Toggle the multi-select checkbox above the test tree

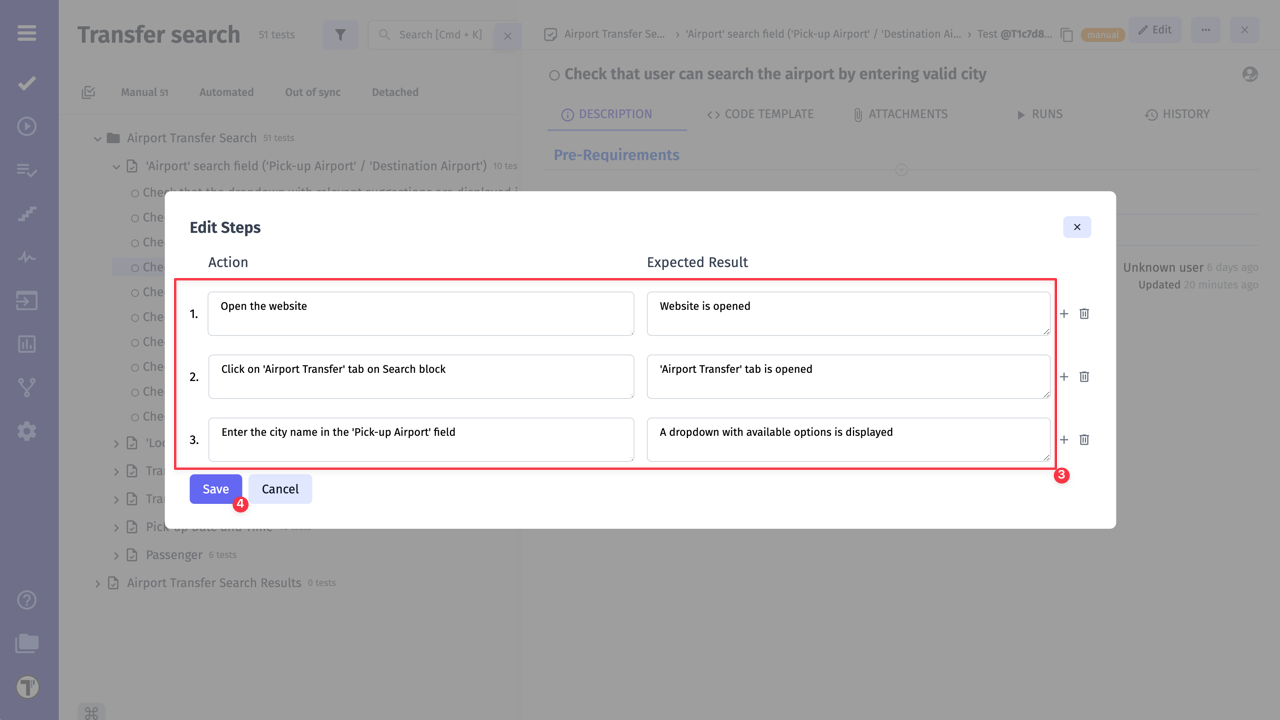pos(88,92)
